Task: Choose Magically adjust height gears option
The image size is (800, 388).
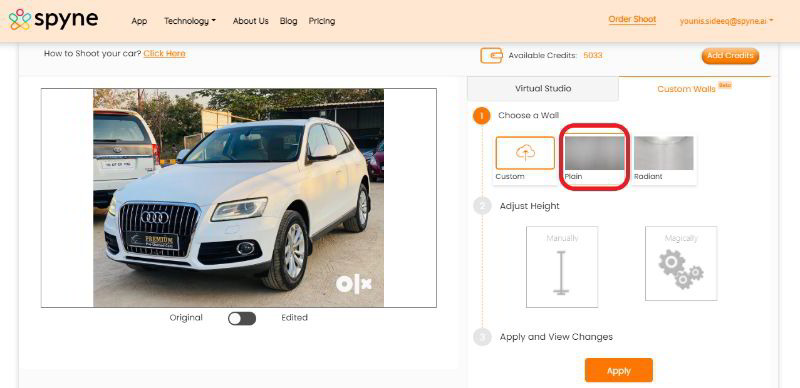Action: [681, 264]
